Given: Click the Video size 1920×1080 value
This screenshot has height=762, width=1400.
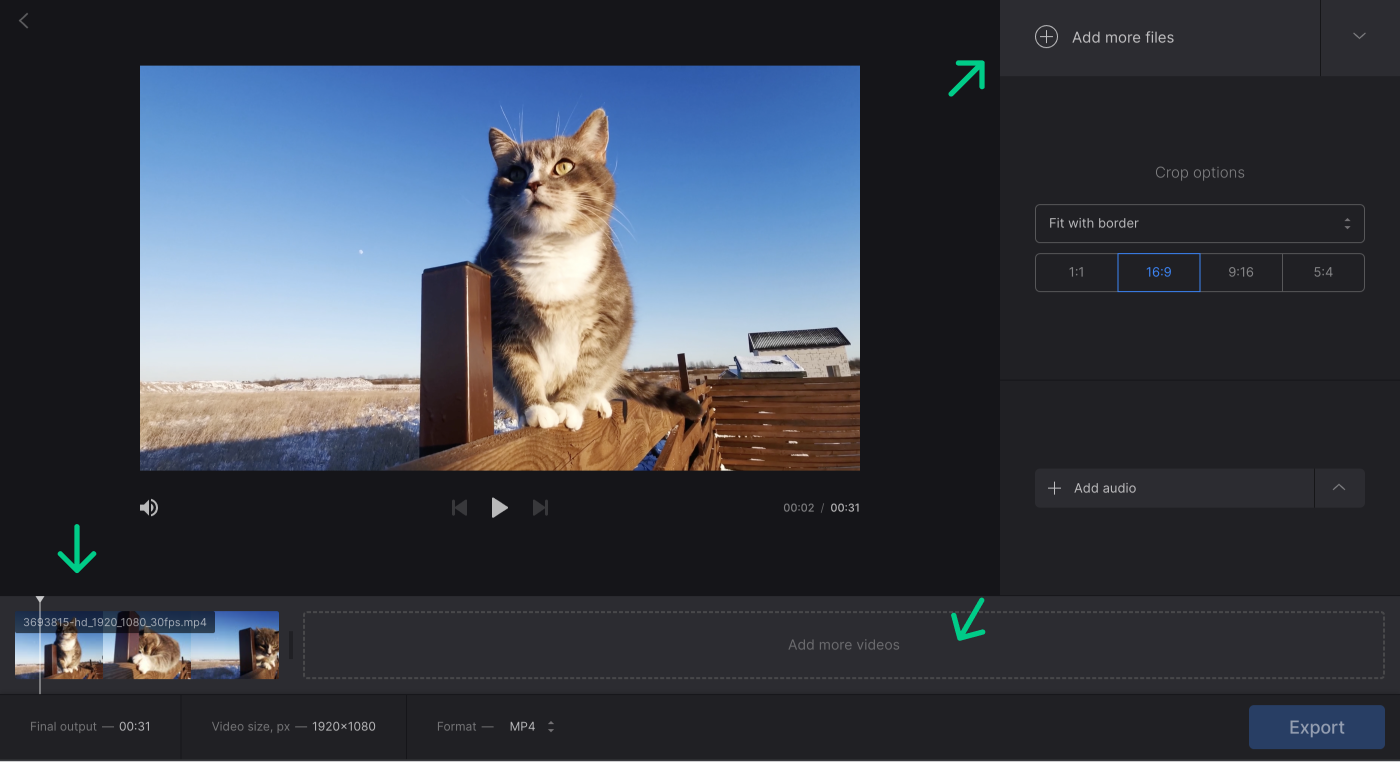Looking at the screenshot, I should [344, 726].
